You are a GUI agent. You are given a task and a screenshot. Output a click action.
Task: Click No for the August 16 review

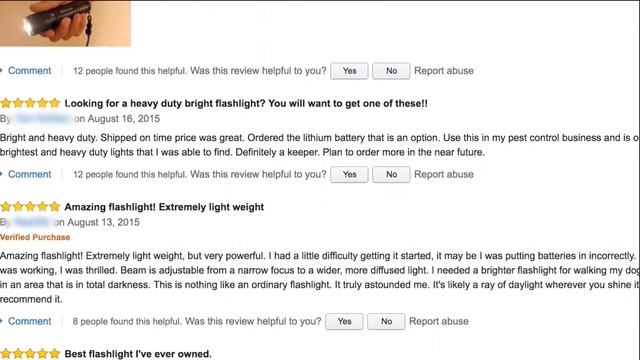391,175
